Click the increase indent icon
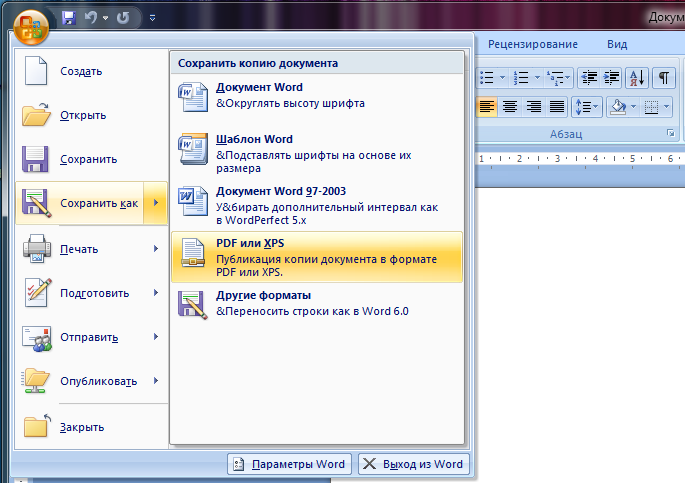Screen dimensions: 685x483 [x=612, y=78]
